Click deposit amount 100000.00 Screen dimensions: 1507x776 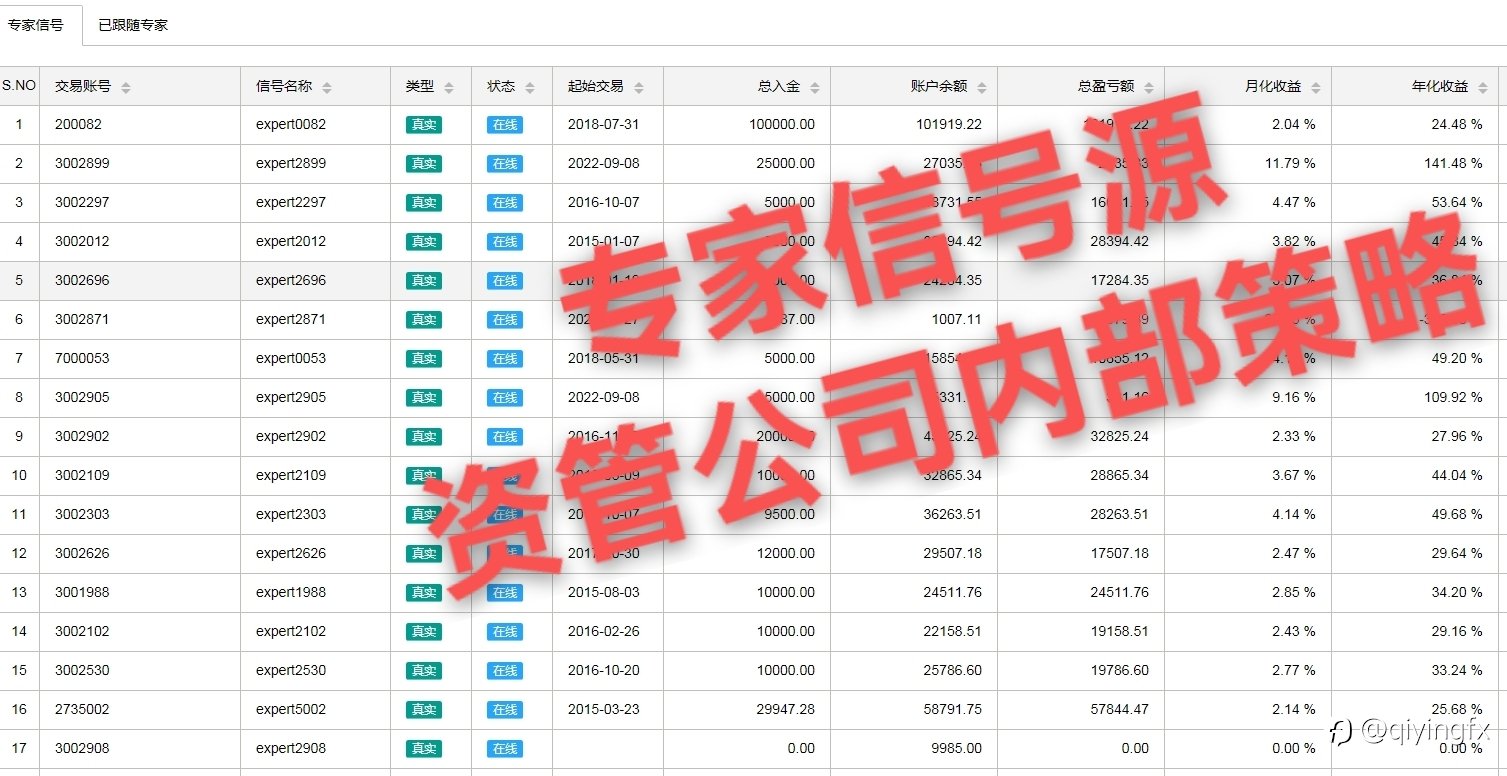pyautogui.click(x=782, y=125)
